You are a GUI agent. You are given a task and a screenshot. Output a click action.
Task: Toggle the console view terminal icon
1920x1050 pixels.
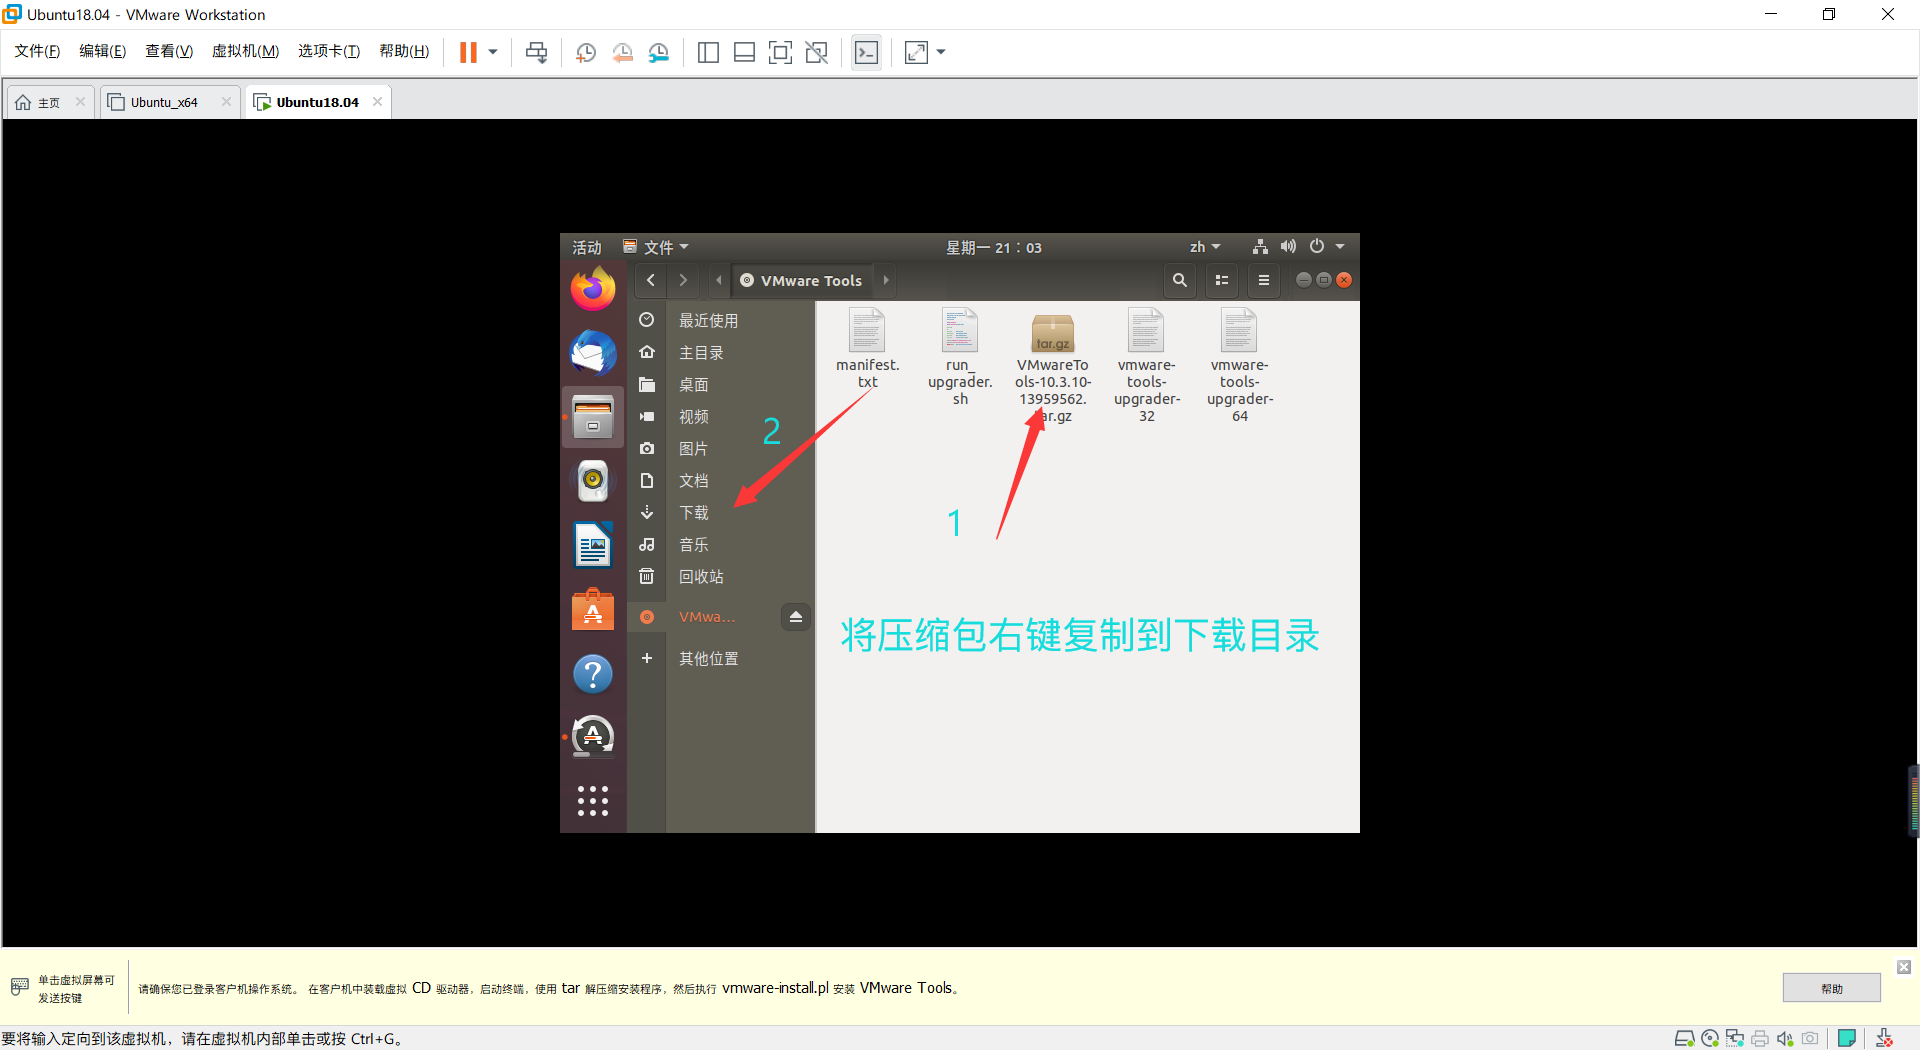[x=866, y=52]
